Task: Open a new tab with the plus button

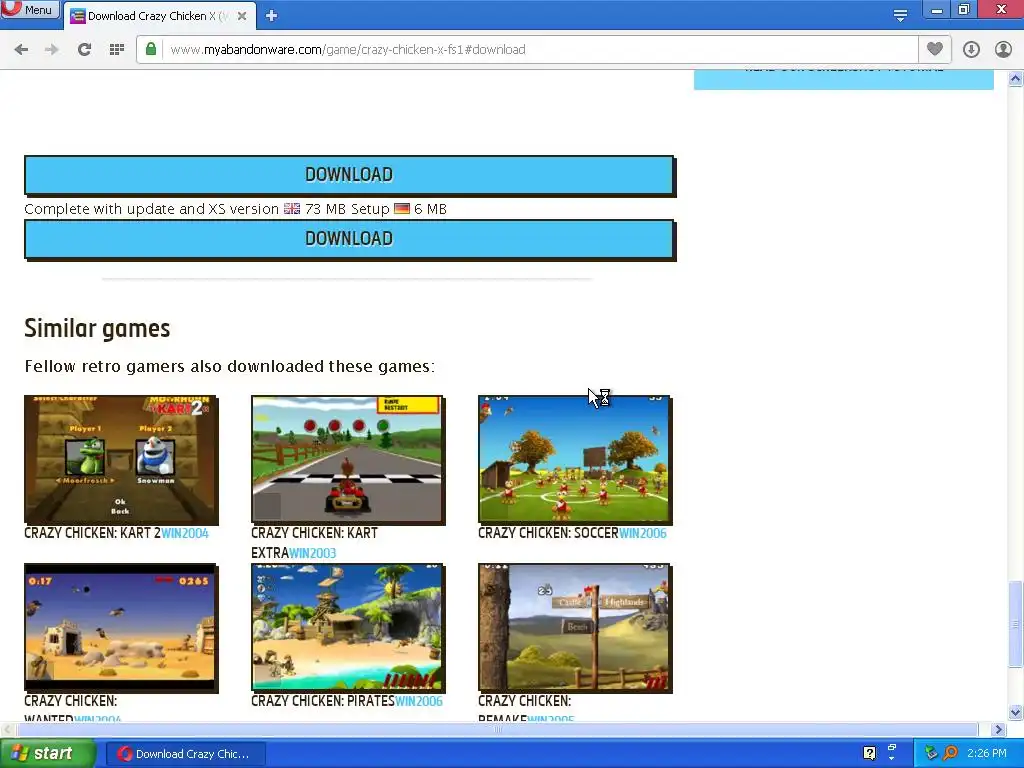Action: point(272,16)
